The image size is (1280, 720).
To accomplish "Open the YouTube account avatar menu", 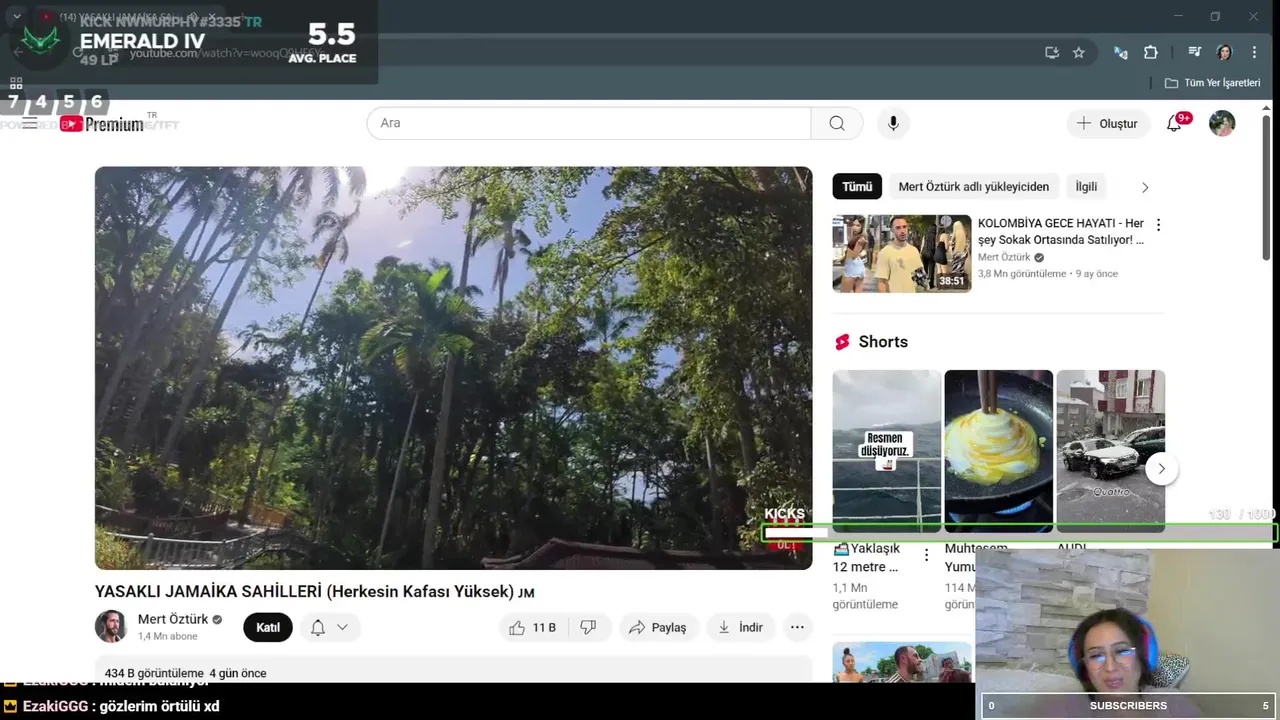I will [x=1222, y=123].
